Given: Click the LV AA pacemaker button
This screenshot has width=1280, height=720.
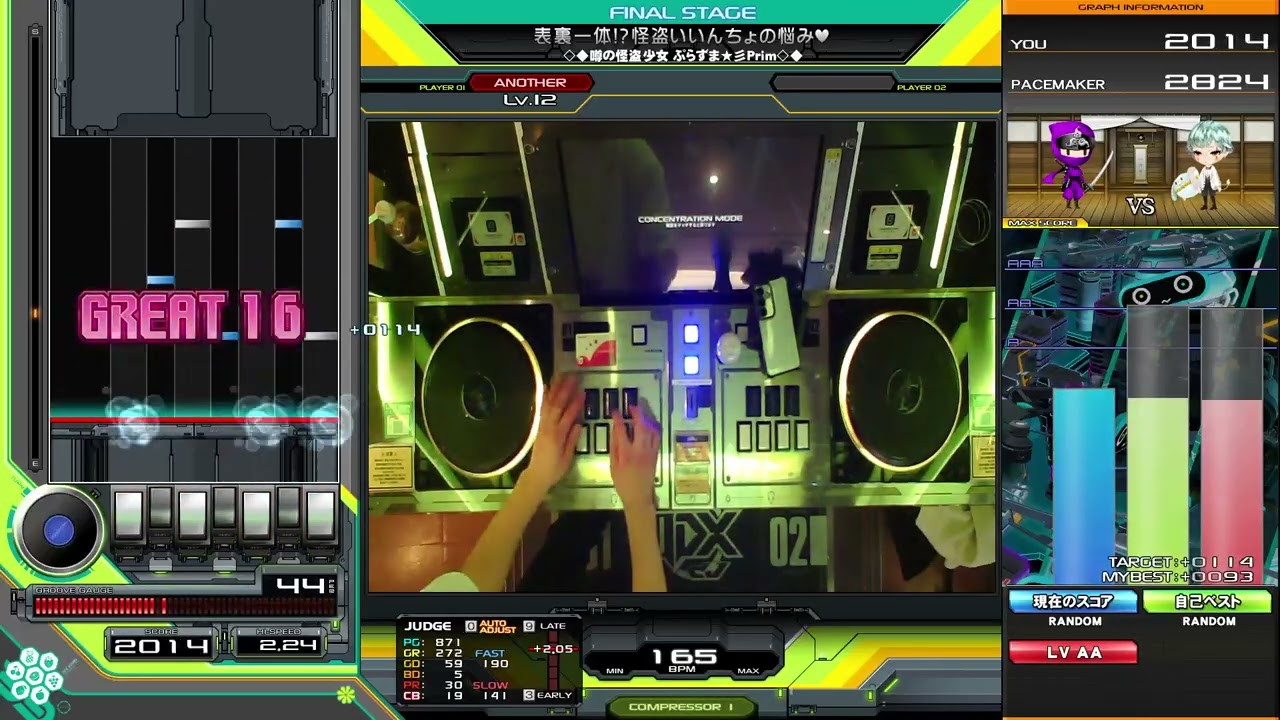Looking at the screenshot, I should coord(1073,653).
